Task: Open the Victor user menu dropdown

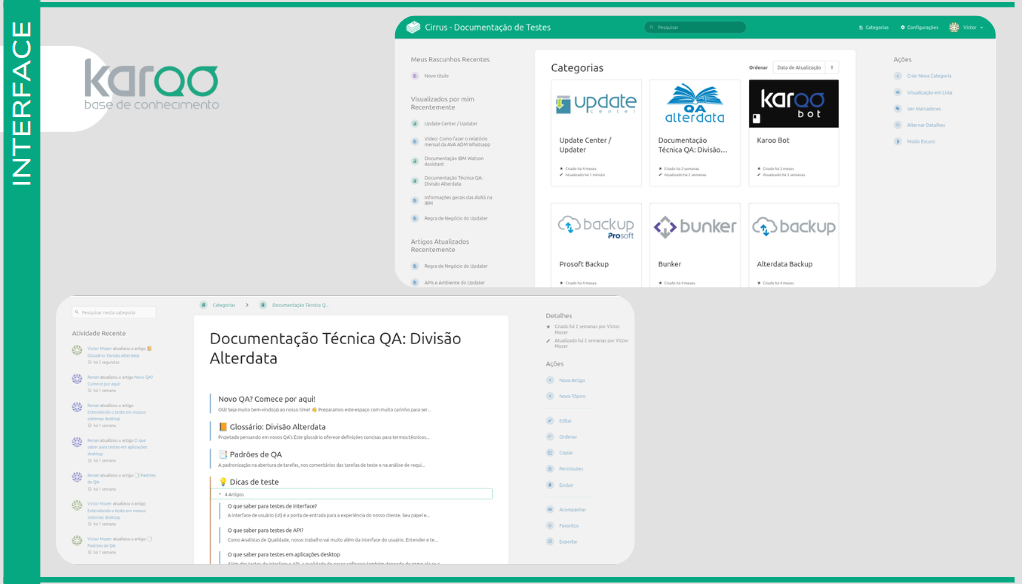Action: tap(967, 27)
